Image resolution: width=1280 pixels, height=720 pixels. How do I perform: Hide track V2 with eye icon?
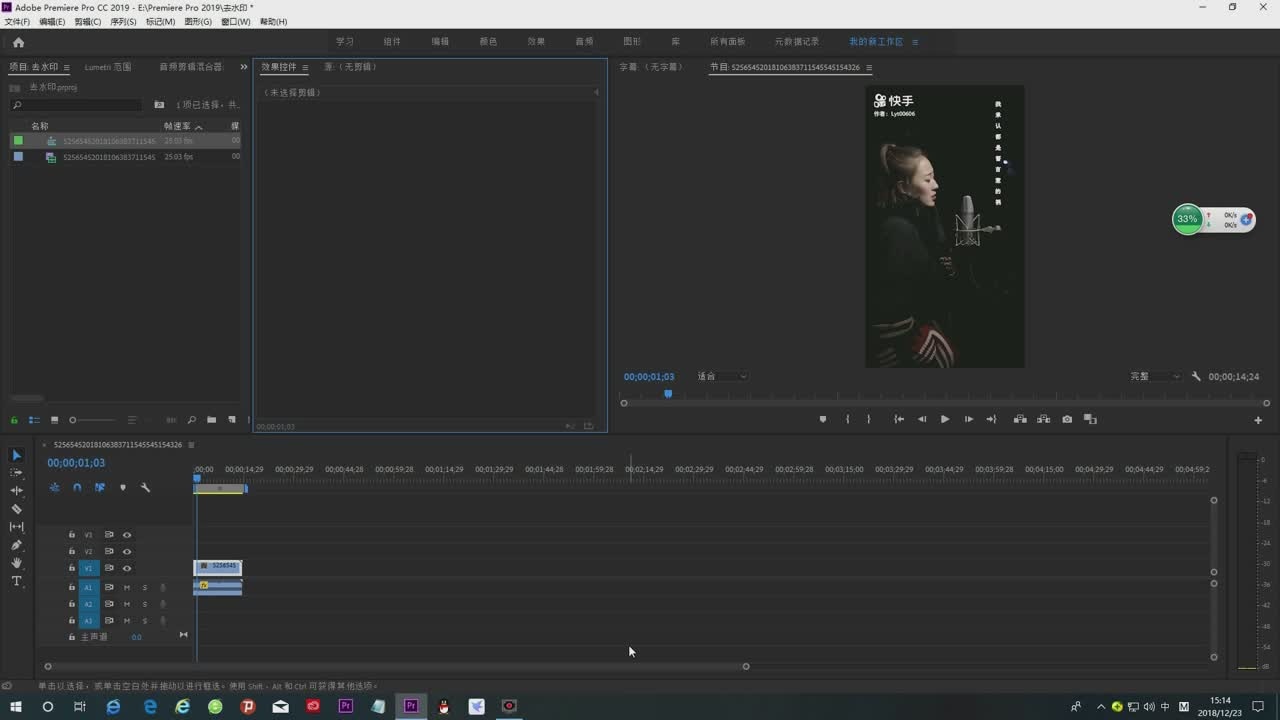tap(127, 551)
